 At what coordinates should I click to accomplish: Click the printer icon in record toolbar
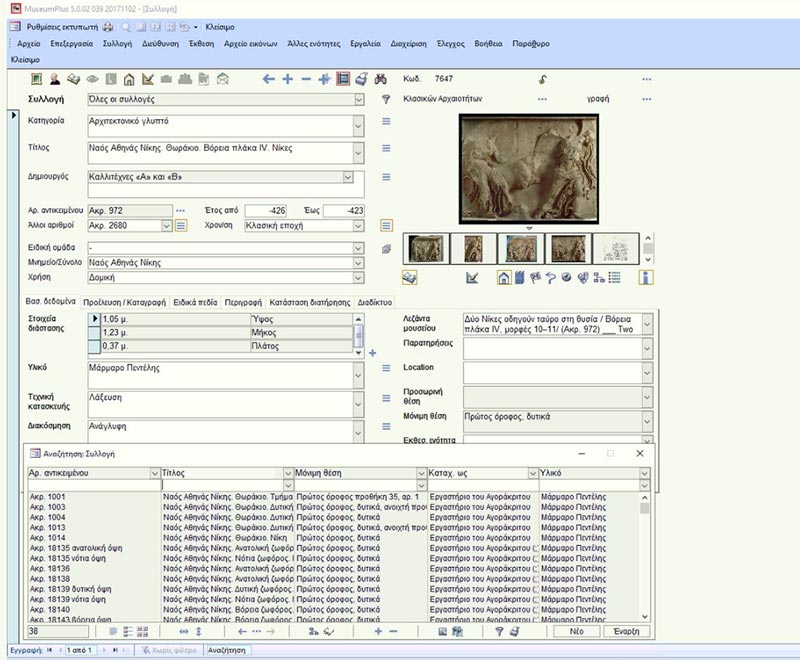click(x=361, y=79)
